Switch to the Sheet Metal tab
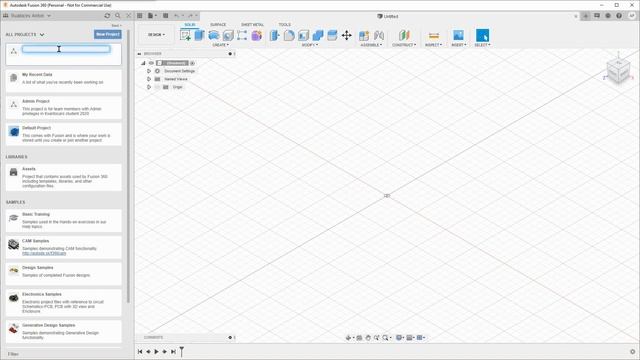Image resolution: width=640 pixels, height=360 pixels. click(x=252, y=25)
